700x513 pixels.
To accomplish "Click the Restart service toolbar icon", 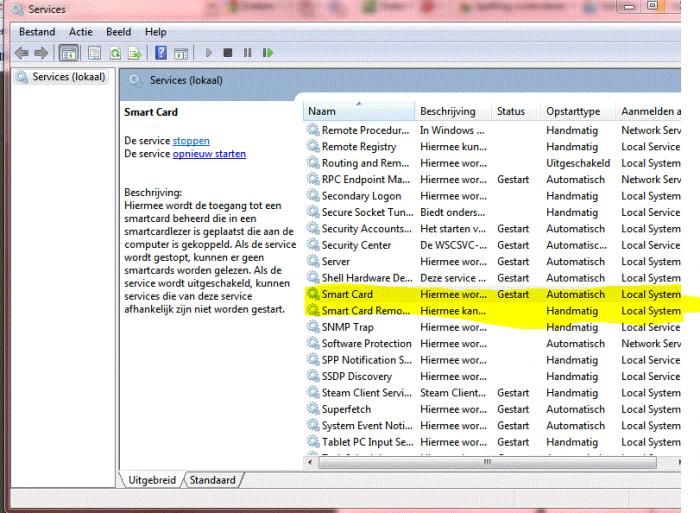I will click(266, 52).
